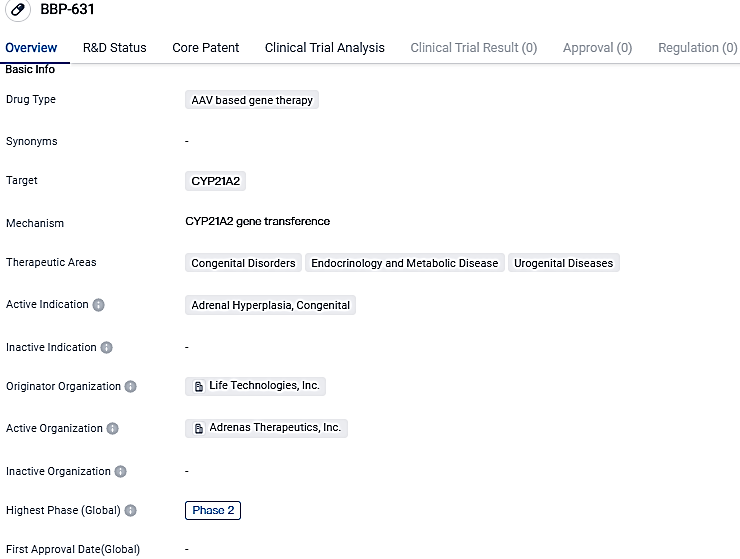The image size is (740, 559).
Task: Open the Core Patent tab
Action: [x=205, y=48]
